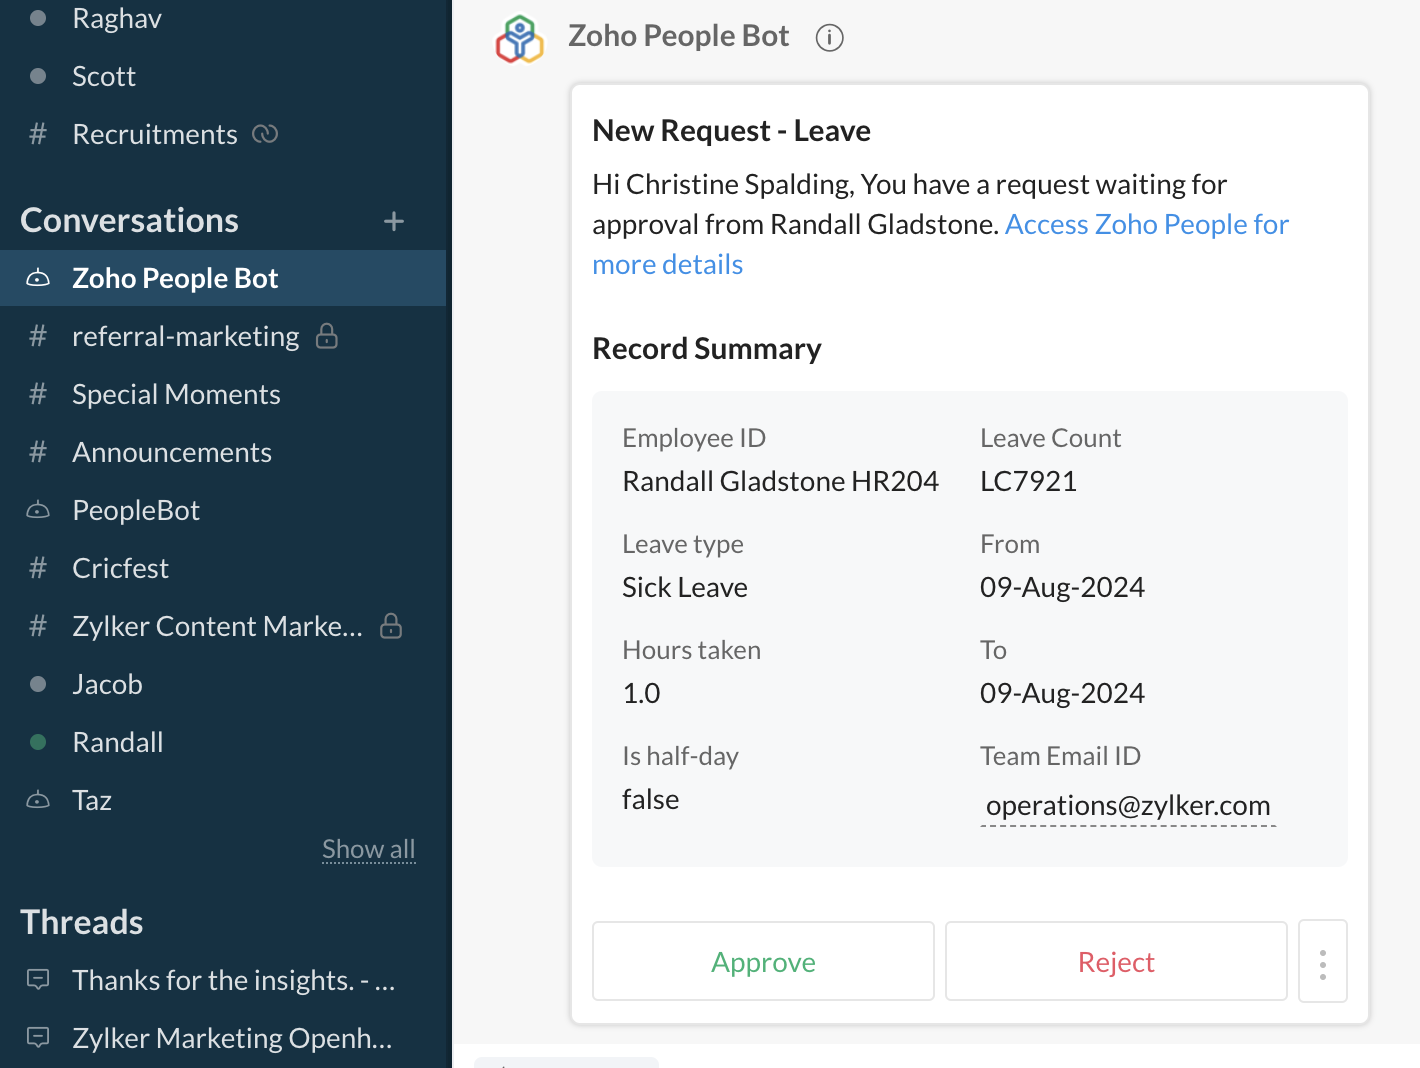
Task: Select the 'Randall Gladstone HR204' employee value
Action: 780,481
